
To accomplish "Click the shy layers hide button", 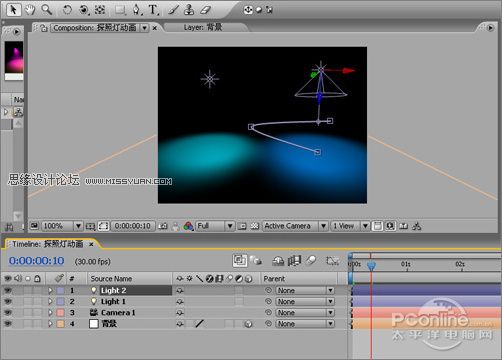I will (x=278, y=261).
